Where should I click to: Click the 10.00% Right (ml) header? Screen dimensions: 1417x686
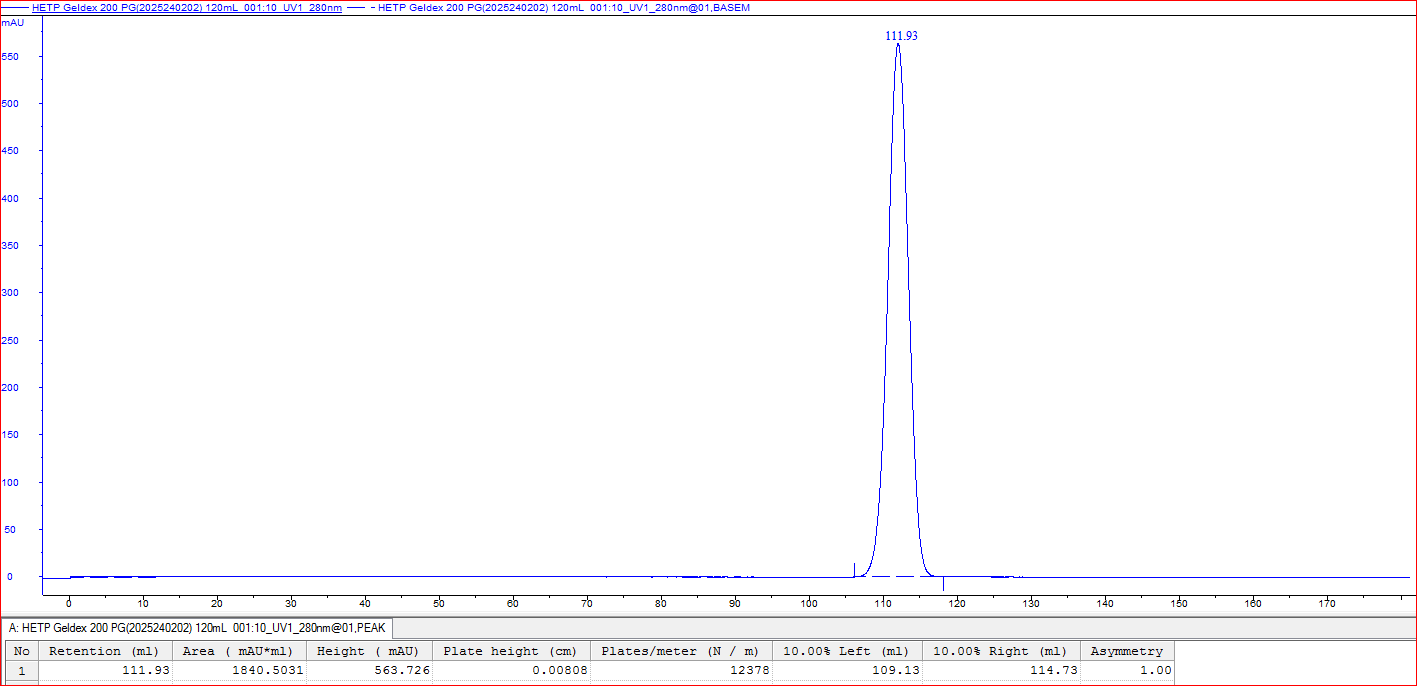[1000, 651]
